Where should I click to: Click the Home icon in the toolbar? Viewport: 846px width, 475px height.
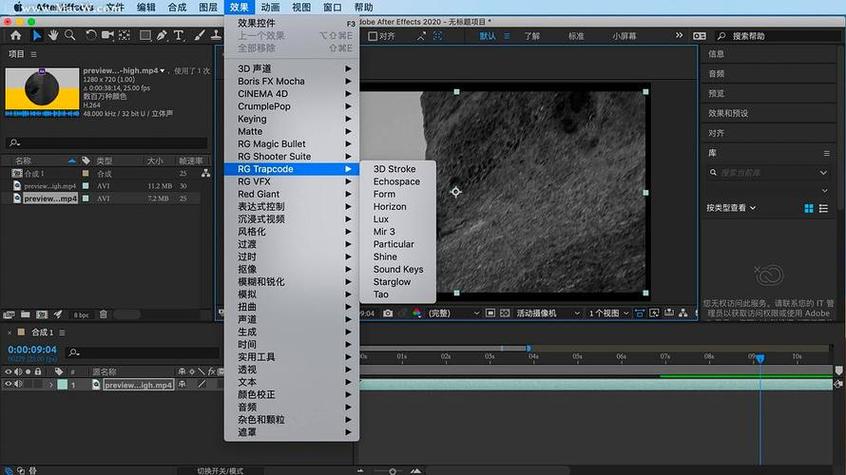click(x=16, y=36)
